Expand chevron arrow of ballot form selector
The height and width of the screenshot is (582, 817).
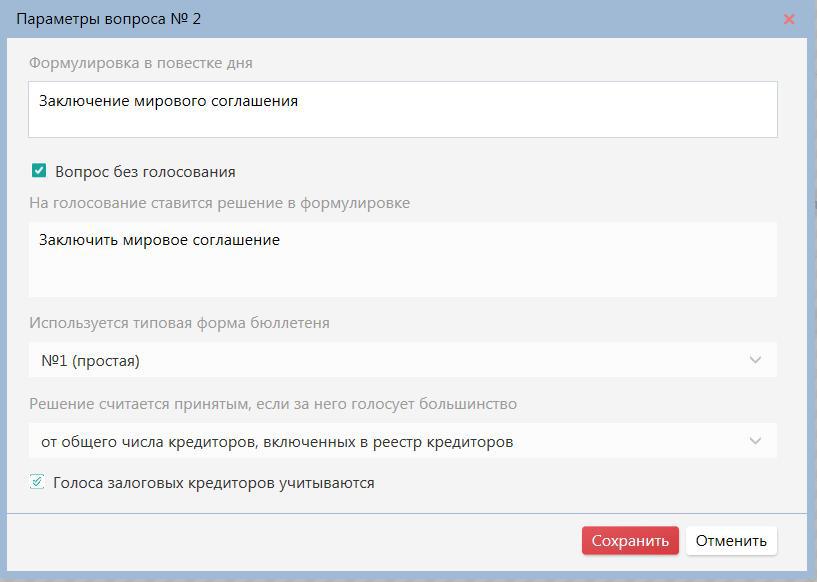pyautogui.click(x=755, y=360)
